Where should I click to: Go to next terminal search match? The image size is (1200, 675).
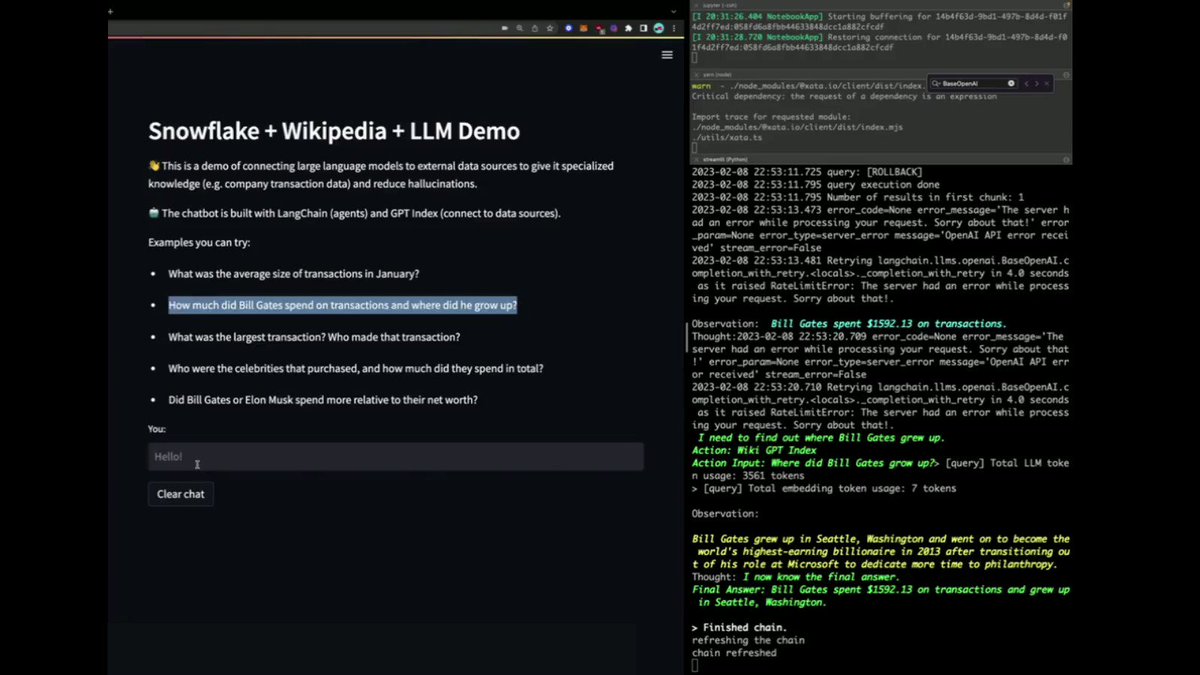point(1037,84)
